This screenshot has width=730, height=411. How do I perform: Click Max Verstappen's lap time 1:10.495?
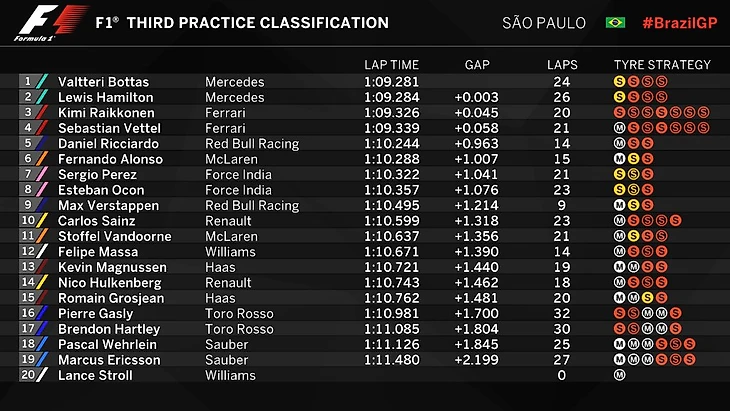(392, 205)
